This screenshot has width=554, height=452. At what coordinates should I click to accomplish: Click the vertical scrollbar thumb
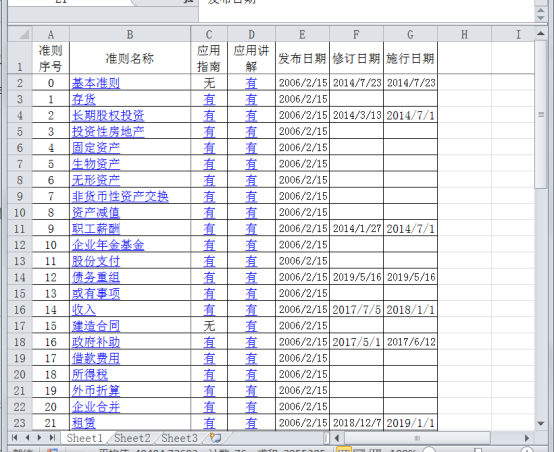[541, 115]
